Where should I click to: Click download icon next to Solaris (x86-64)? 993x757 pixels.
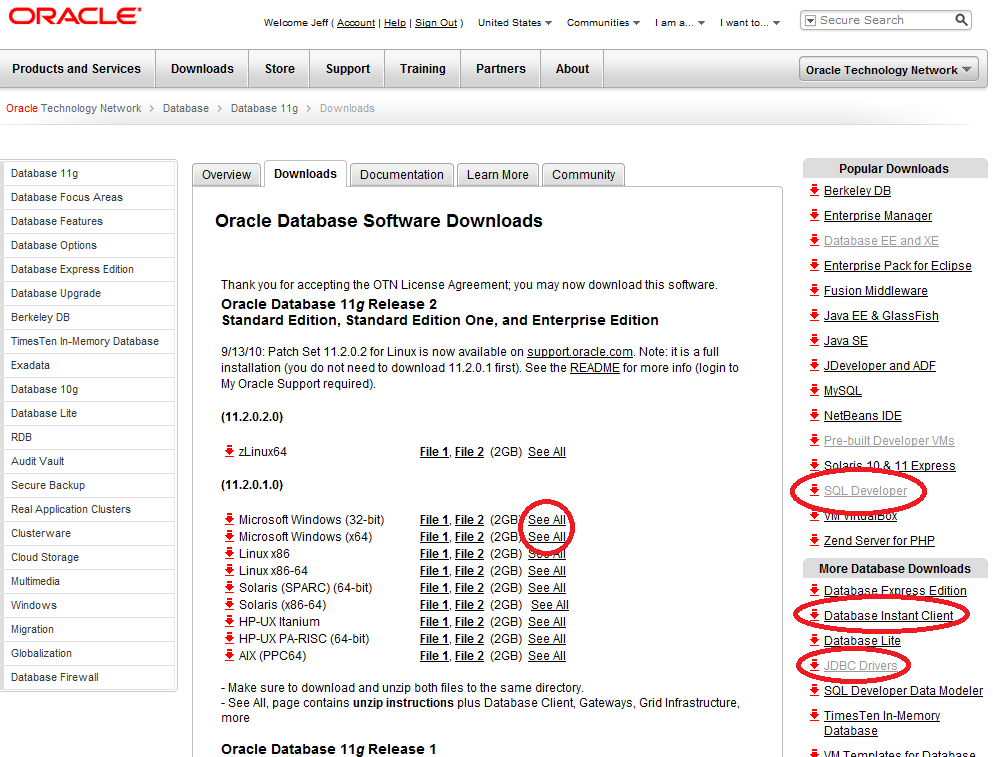(x=229, y=604)
